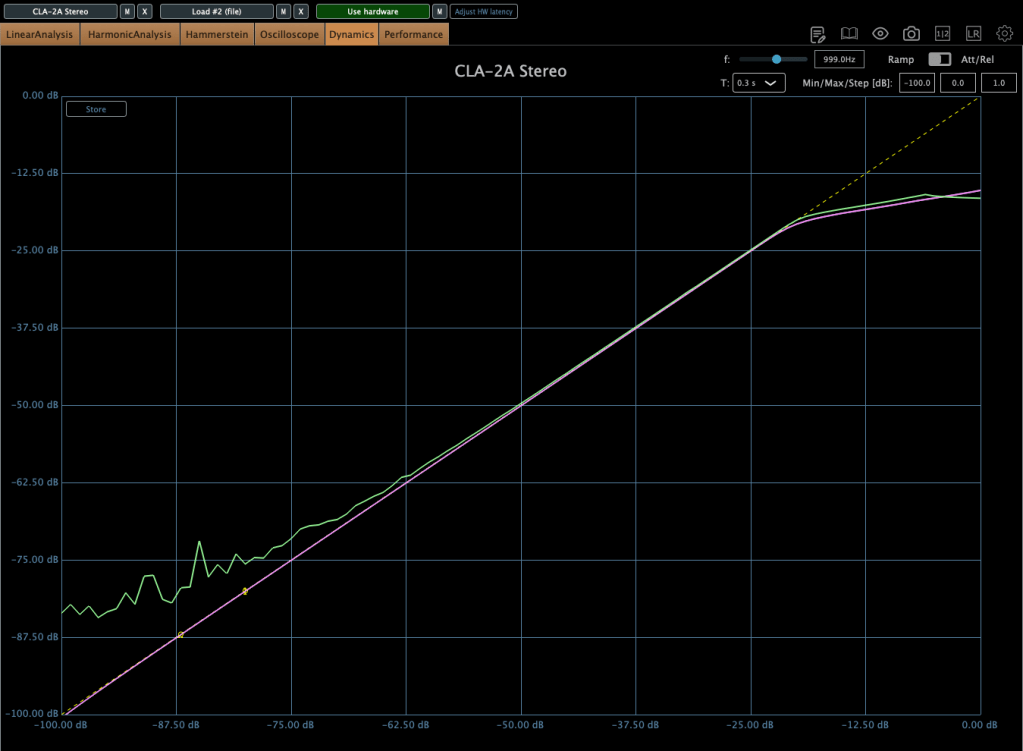Open the CLA-2A Stereo plugin selector
The height and width of the screenshot is (751, 1023).
(60, 12)
